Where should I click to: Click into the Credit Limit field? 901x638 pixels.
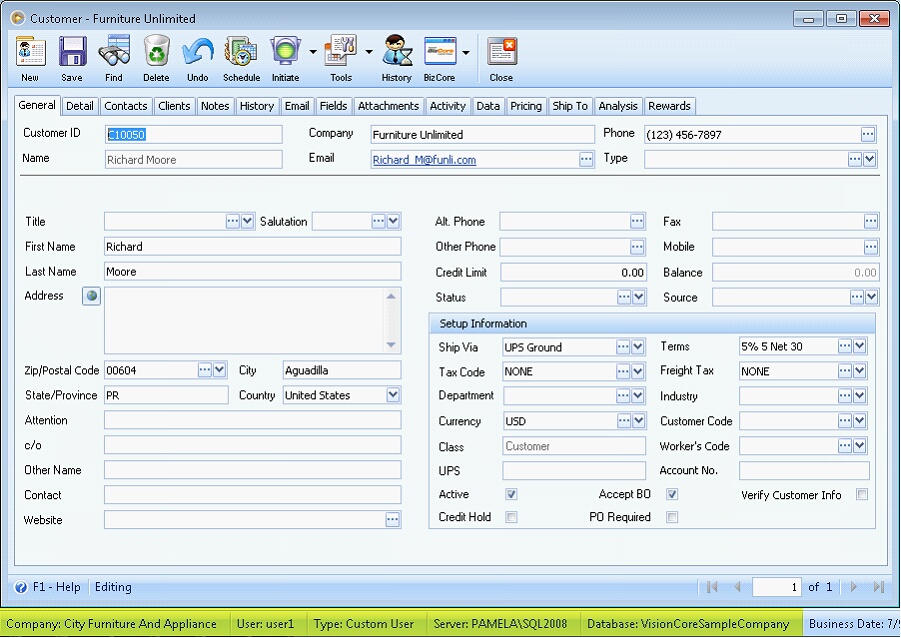point(573,272)
